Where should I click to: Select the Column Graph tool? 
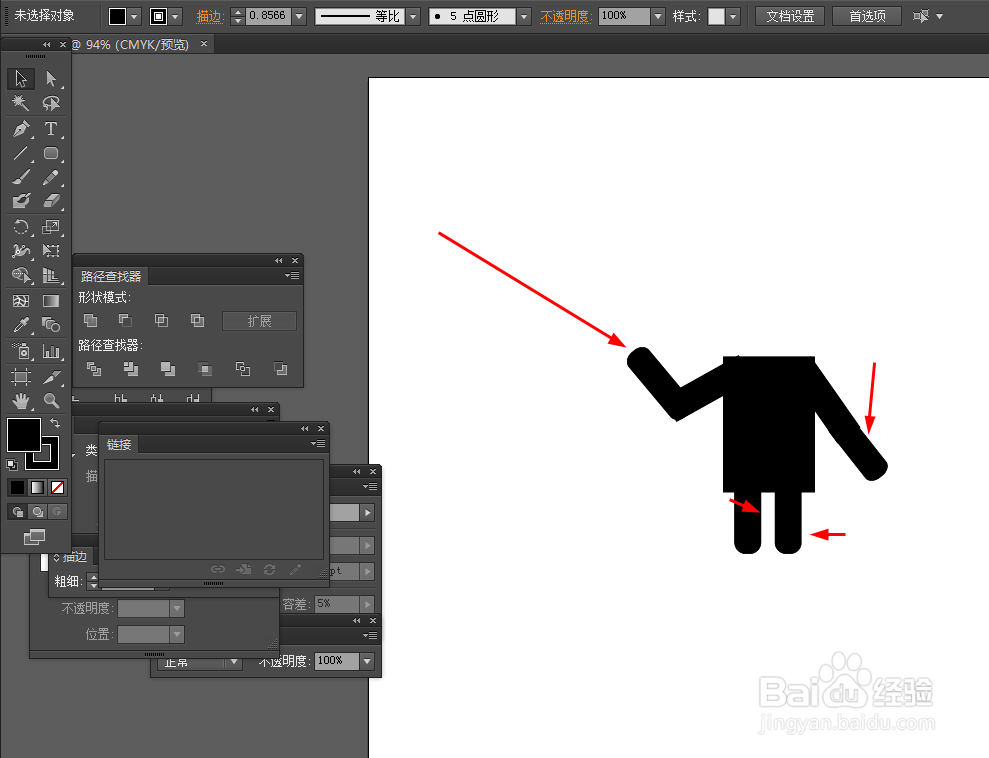[x=51, y=351]
